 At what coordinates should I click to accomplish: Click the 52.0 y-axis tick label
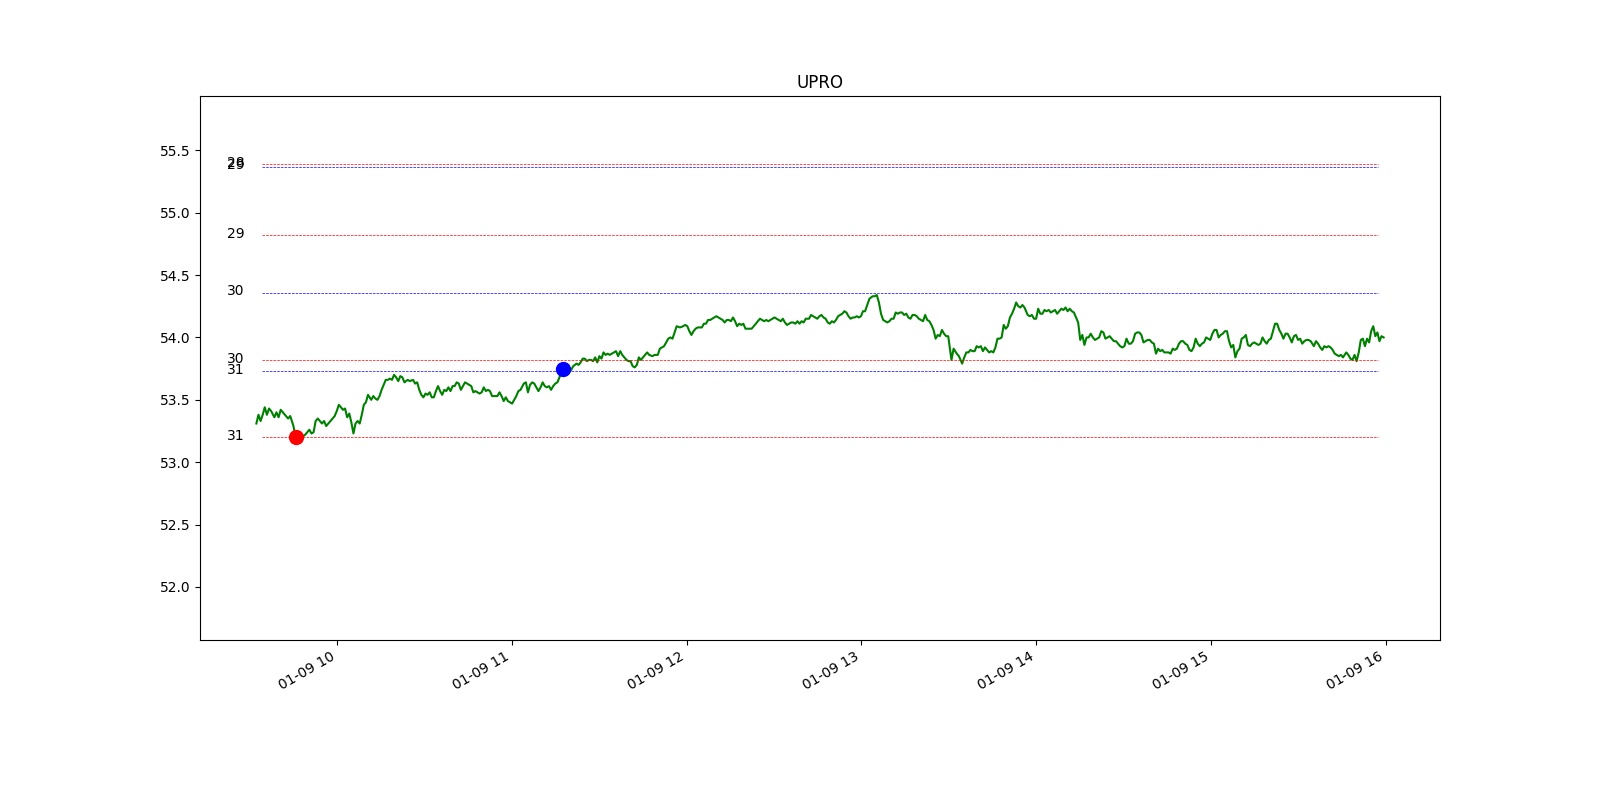(174, 587)
